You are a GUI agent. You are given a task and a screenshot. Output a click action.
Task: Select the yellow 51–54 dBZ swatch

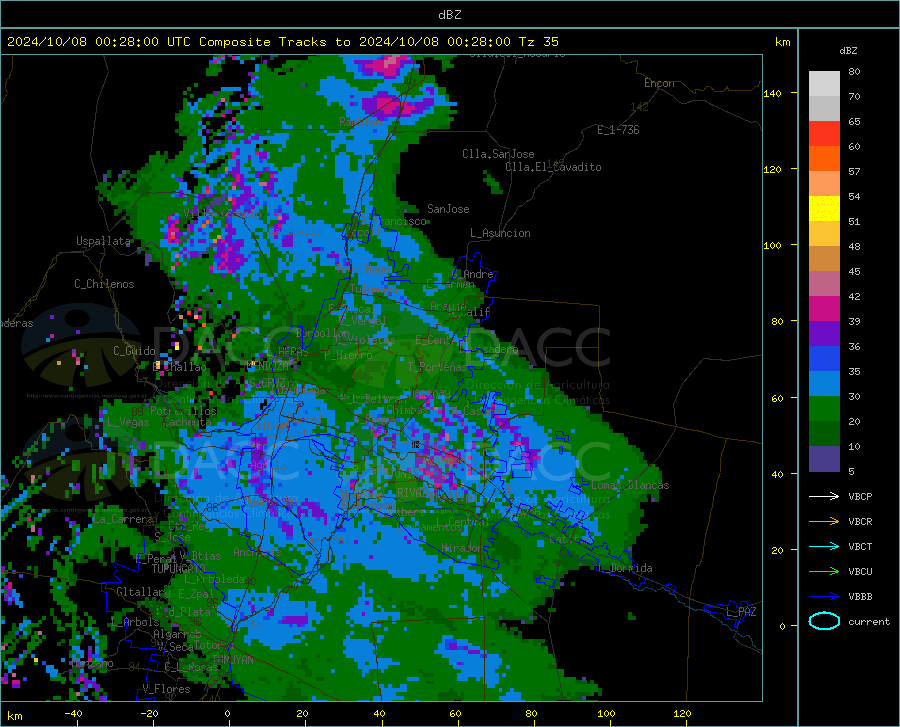[x=824, y=209]
